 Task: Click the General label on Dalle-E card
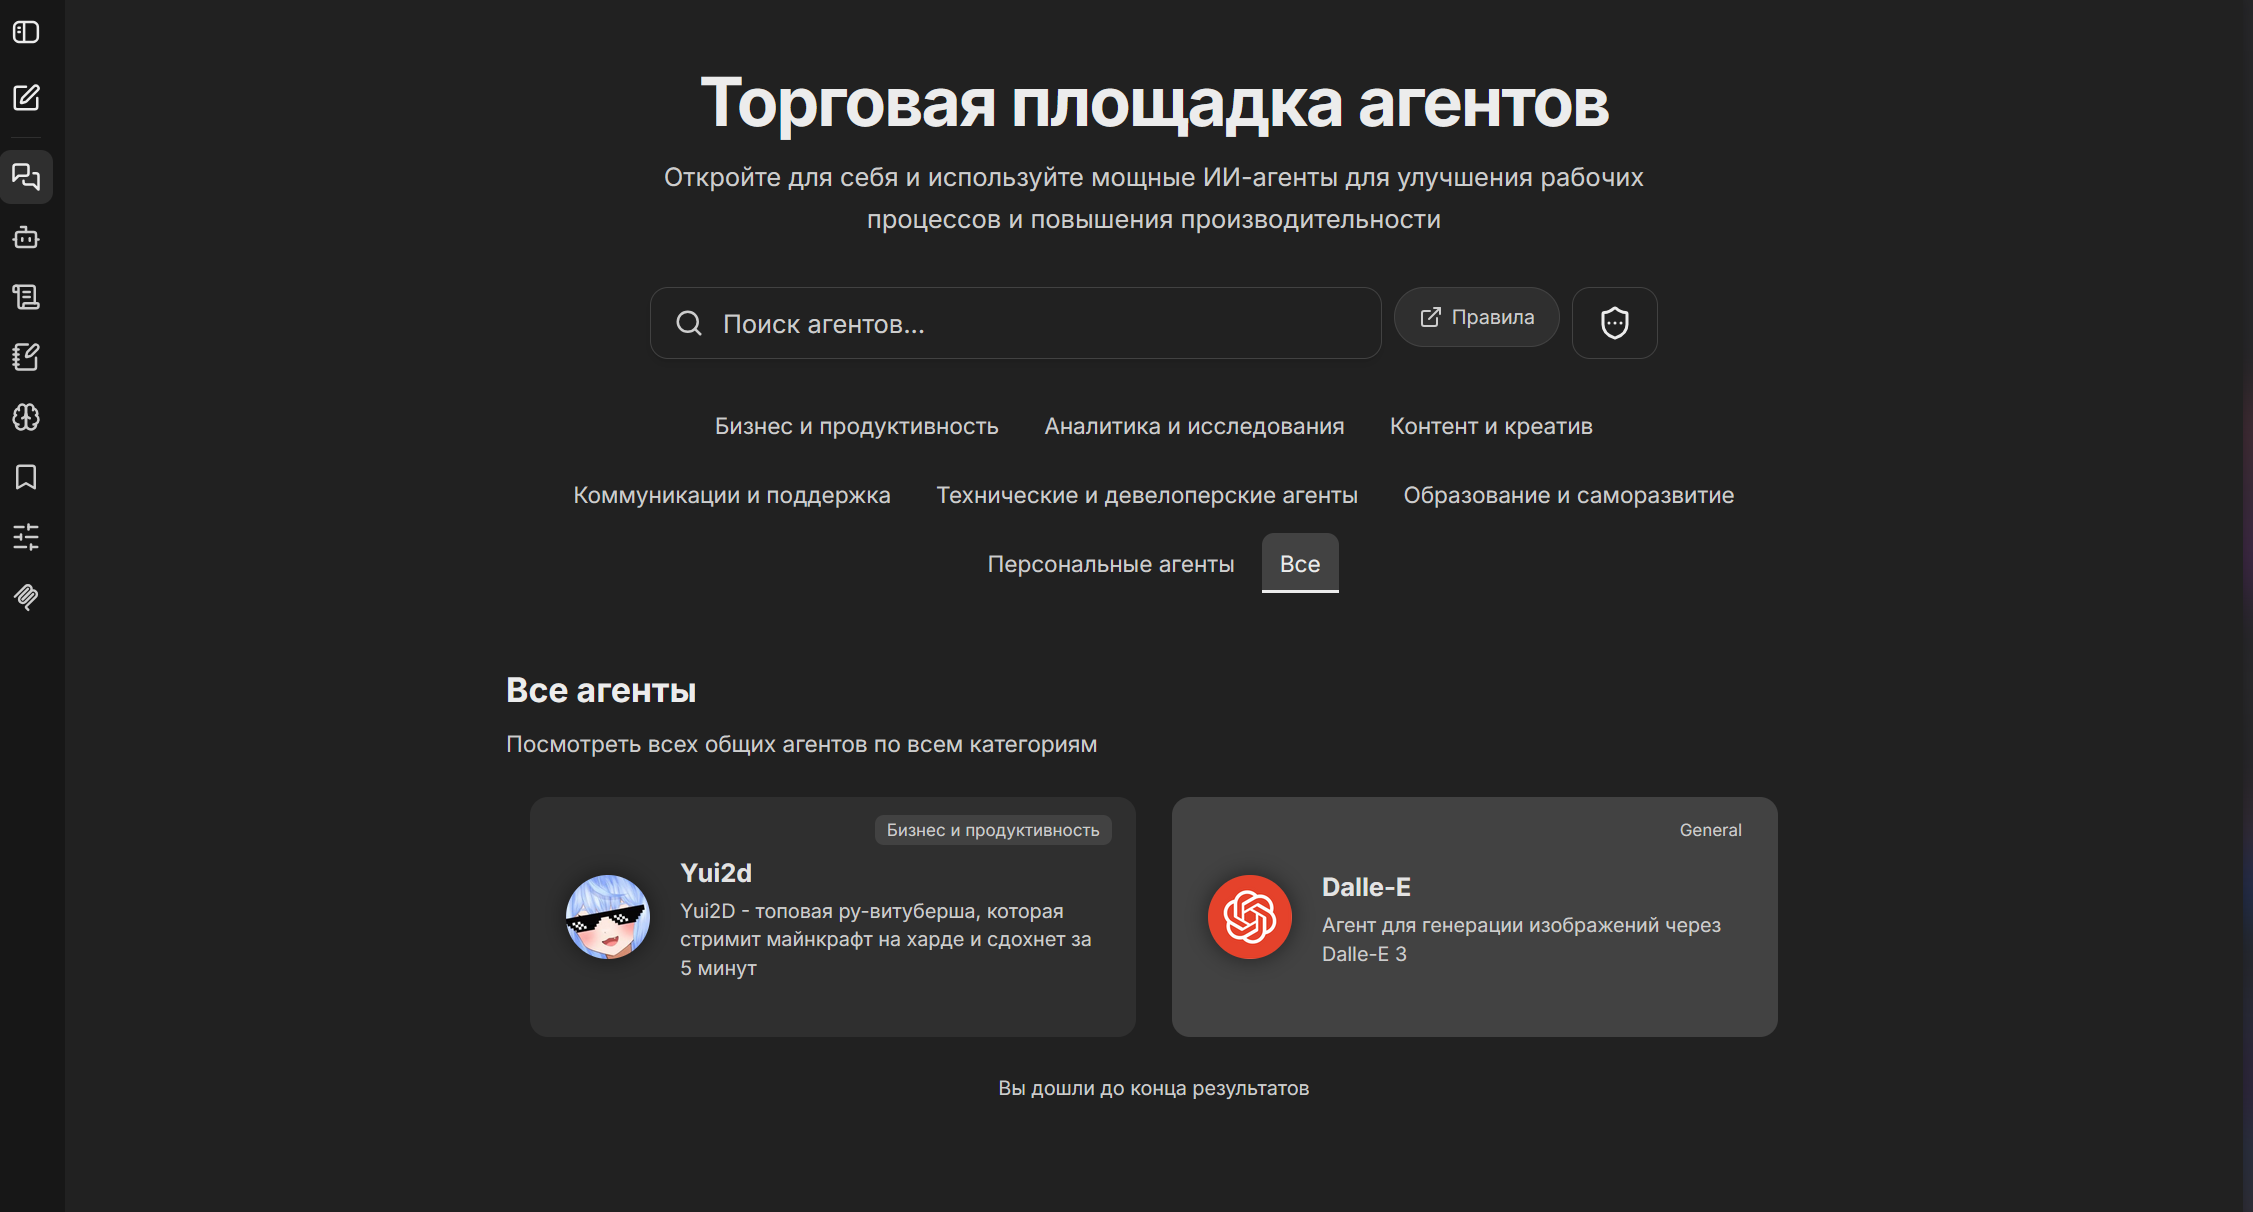[x=1710, y=830]
